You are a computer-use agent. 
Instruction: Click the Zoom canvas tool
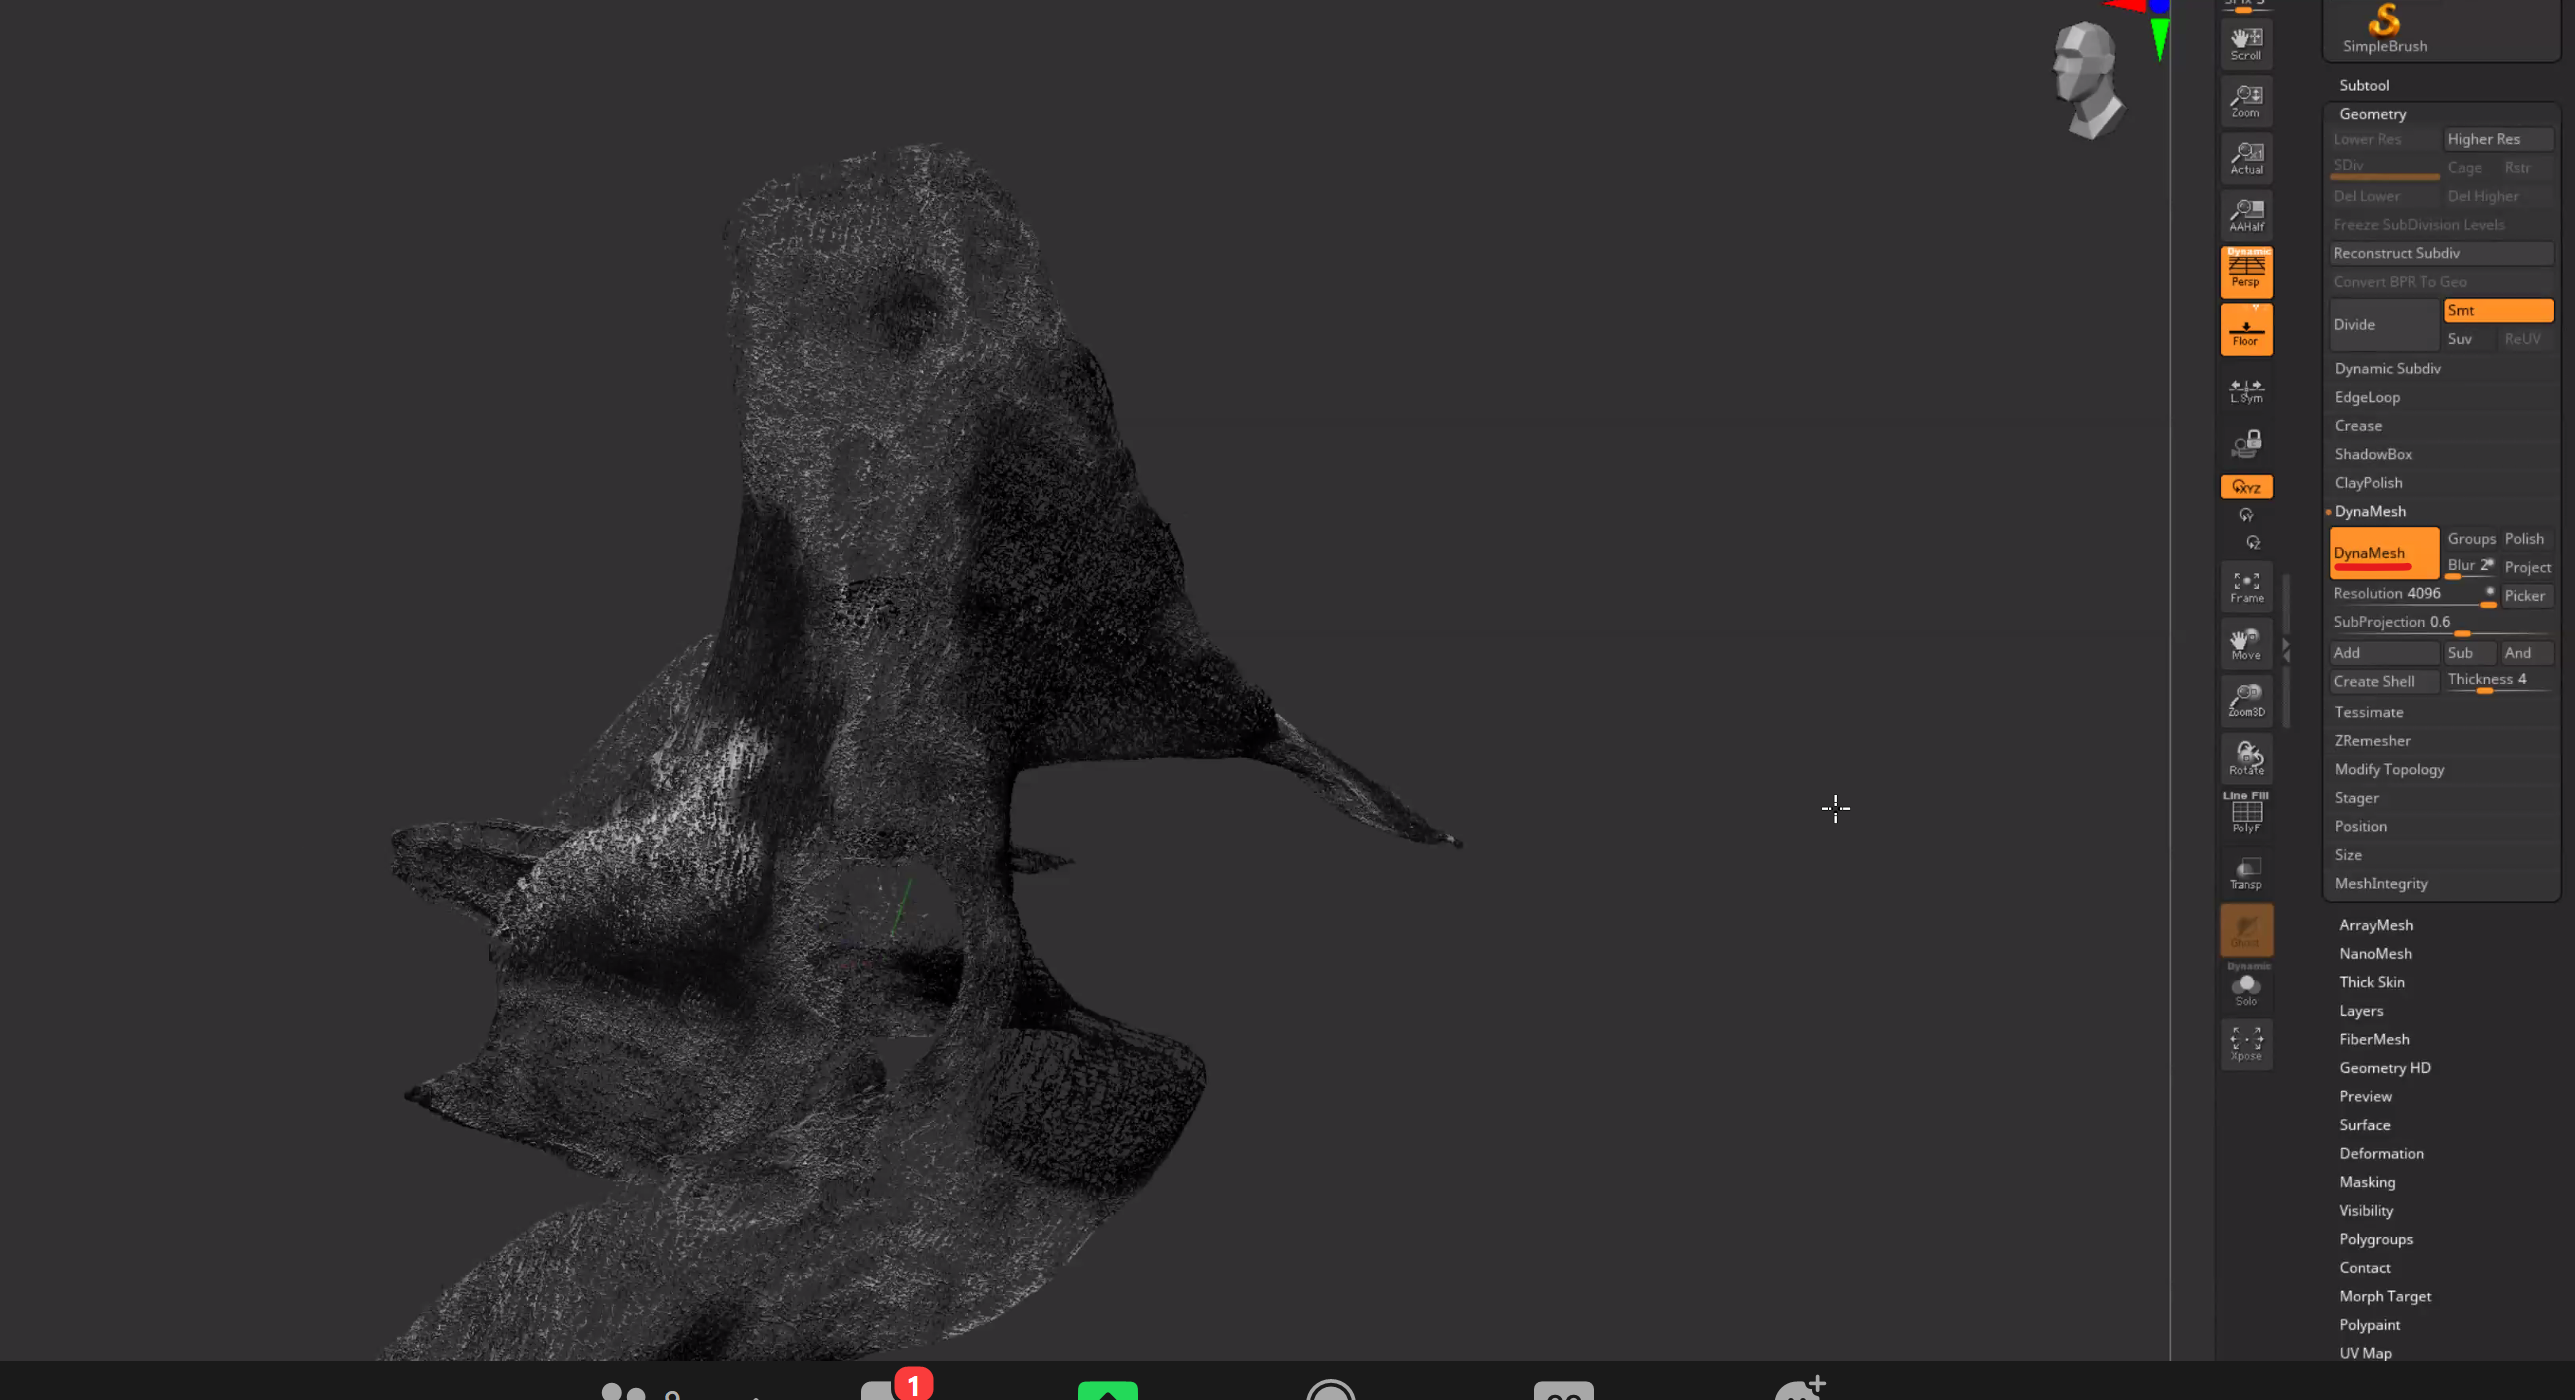point(2246,100)
